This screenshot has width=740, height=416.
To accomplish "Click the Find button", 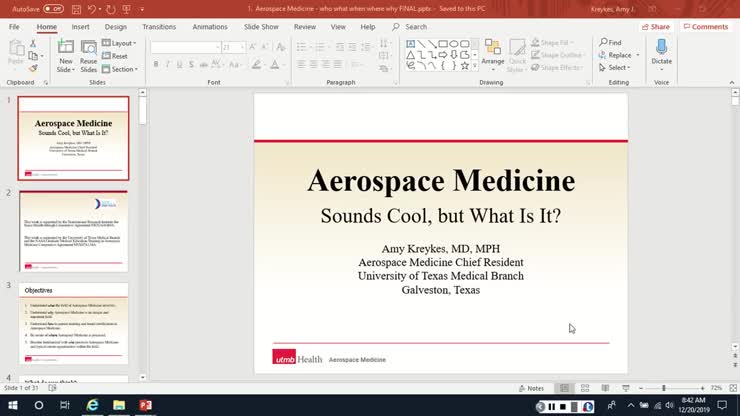I will 611,42.
